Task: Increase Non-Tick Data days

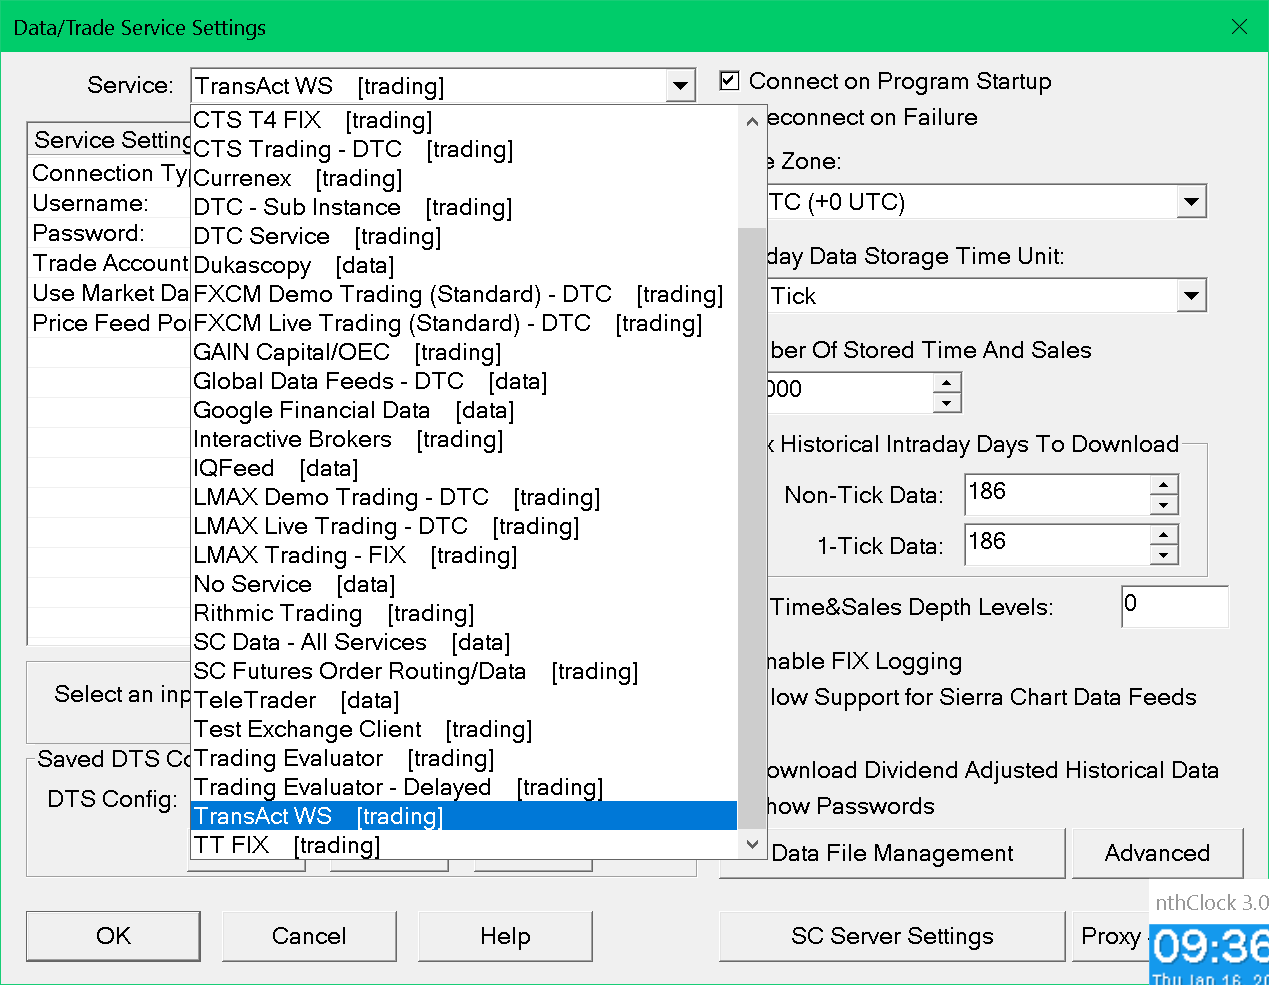Action: [1164, 485]
